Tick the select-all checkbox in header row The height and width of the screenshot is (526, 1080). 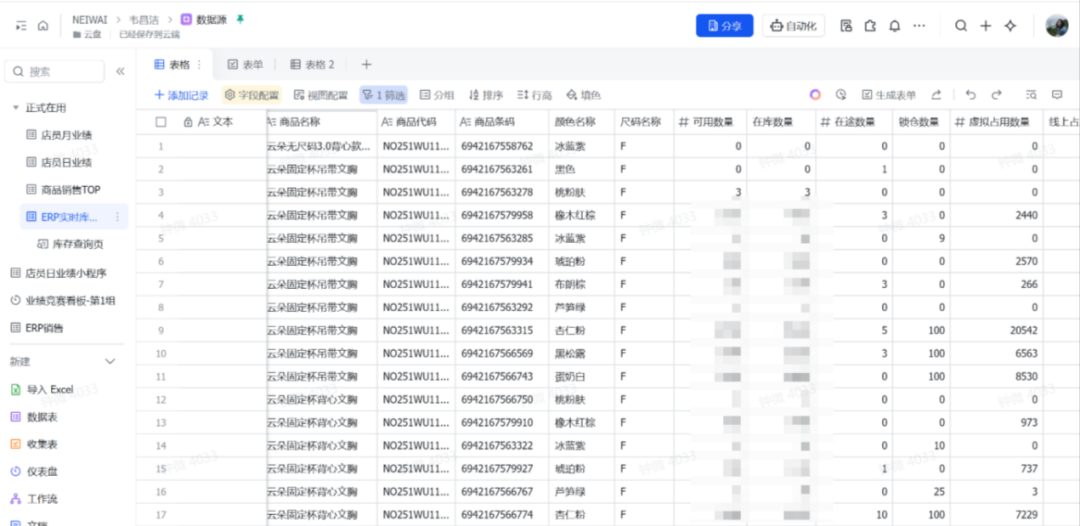click(161, 122)
